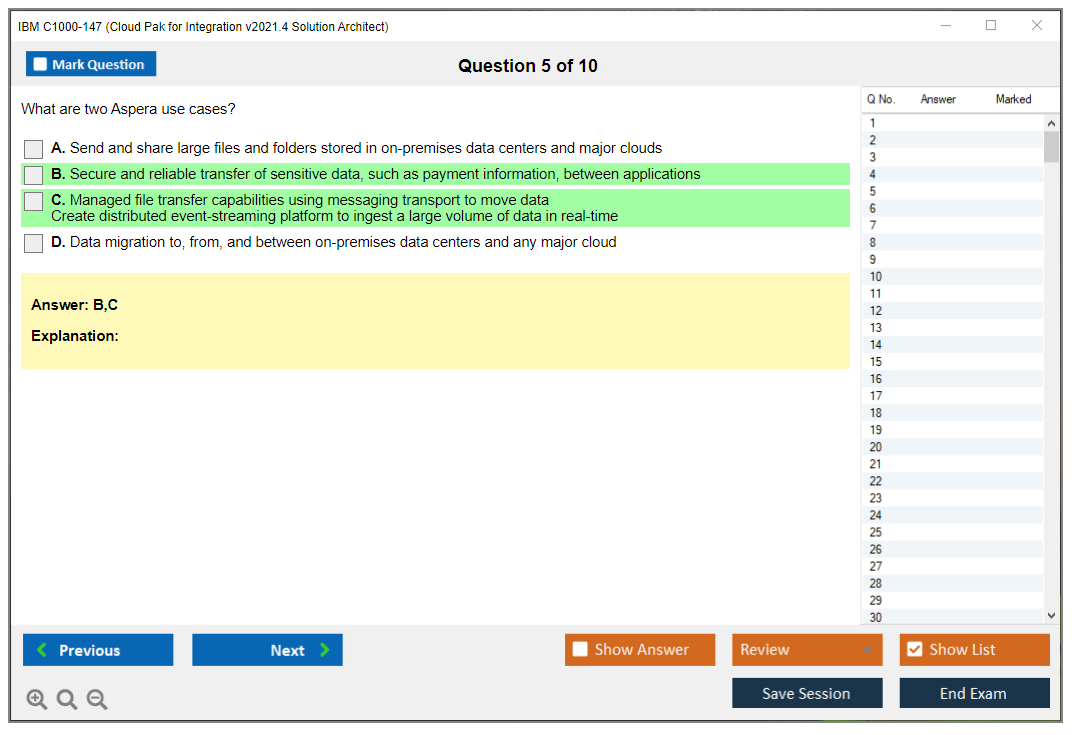Screen dimensions: 1075x735
Task: Tick the checkbox for option B
Action: pos(34,175)
